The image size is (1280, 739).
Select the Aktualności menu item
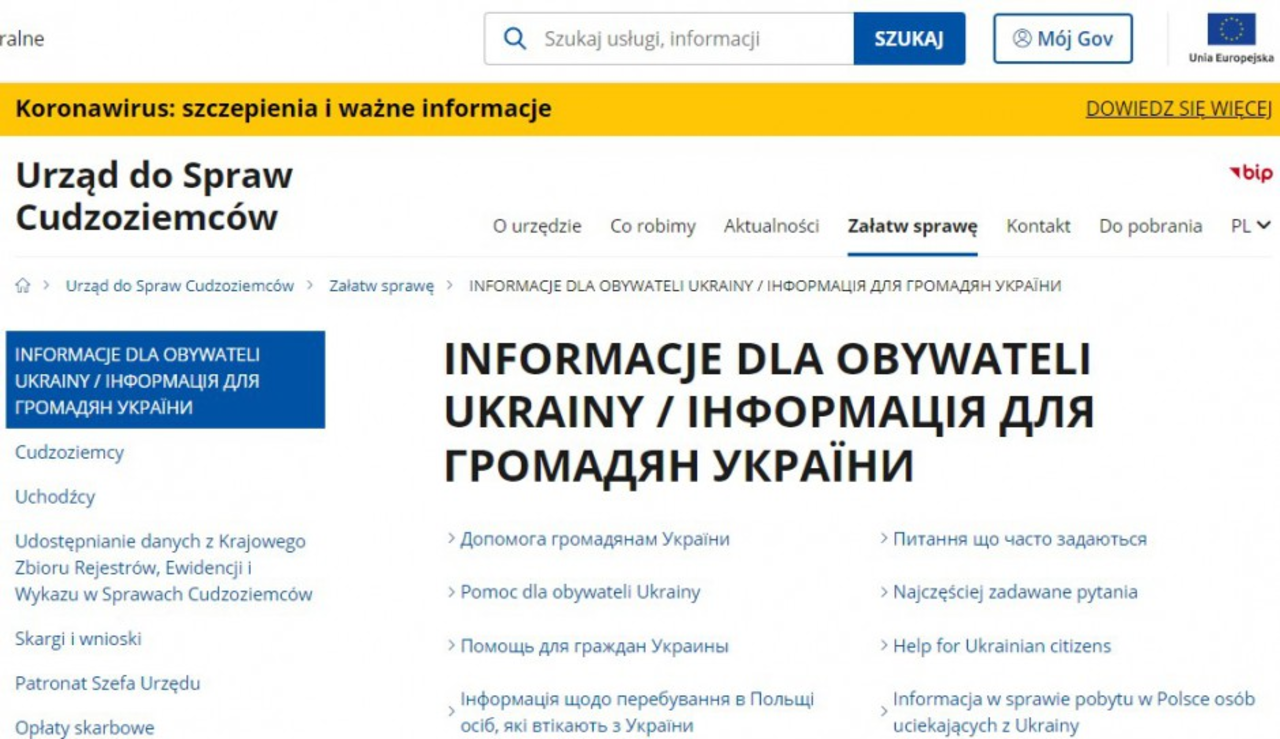(x=771, y=226)
